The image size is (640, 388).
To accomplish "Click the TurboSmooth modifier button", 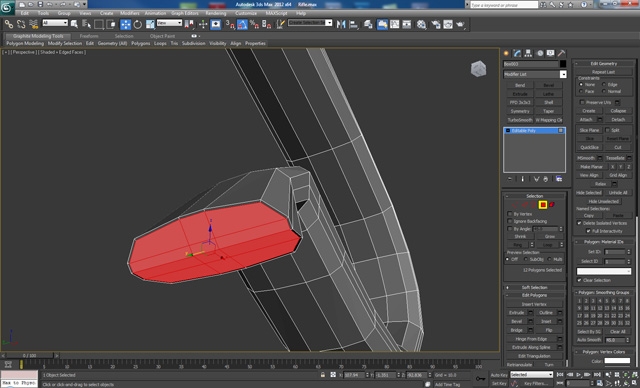I will coord(520,120).
